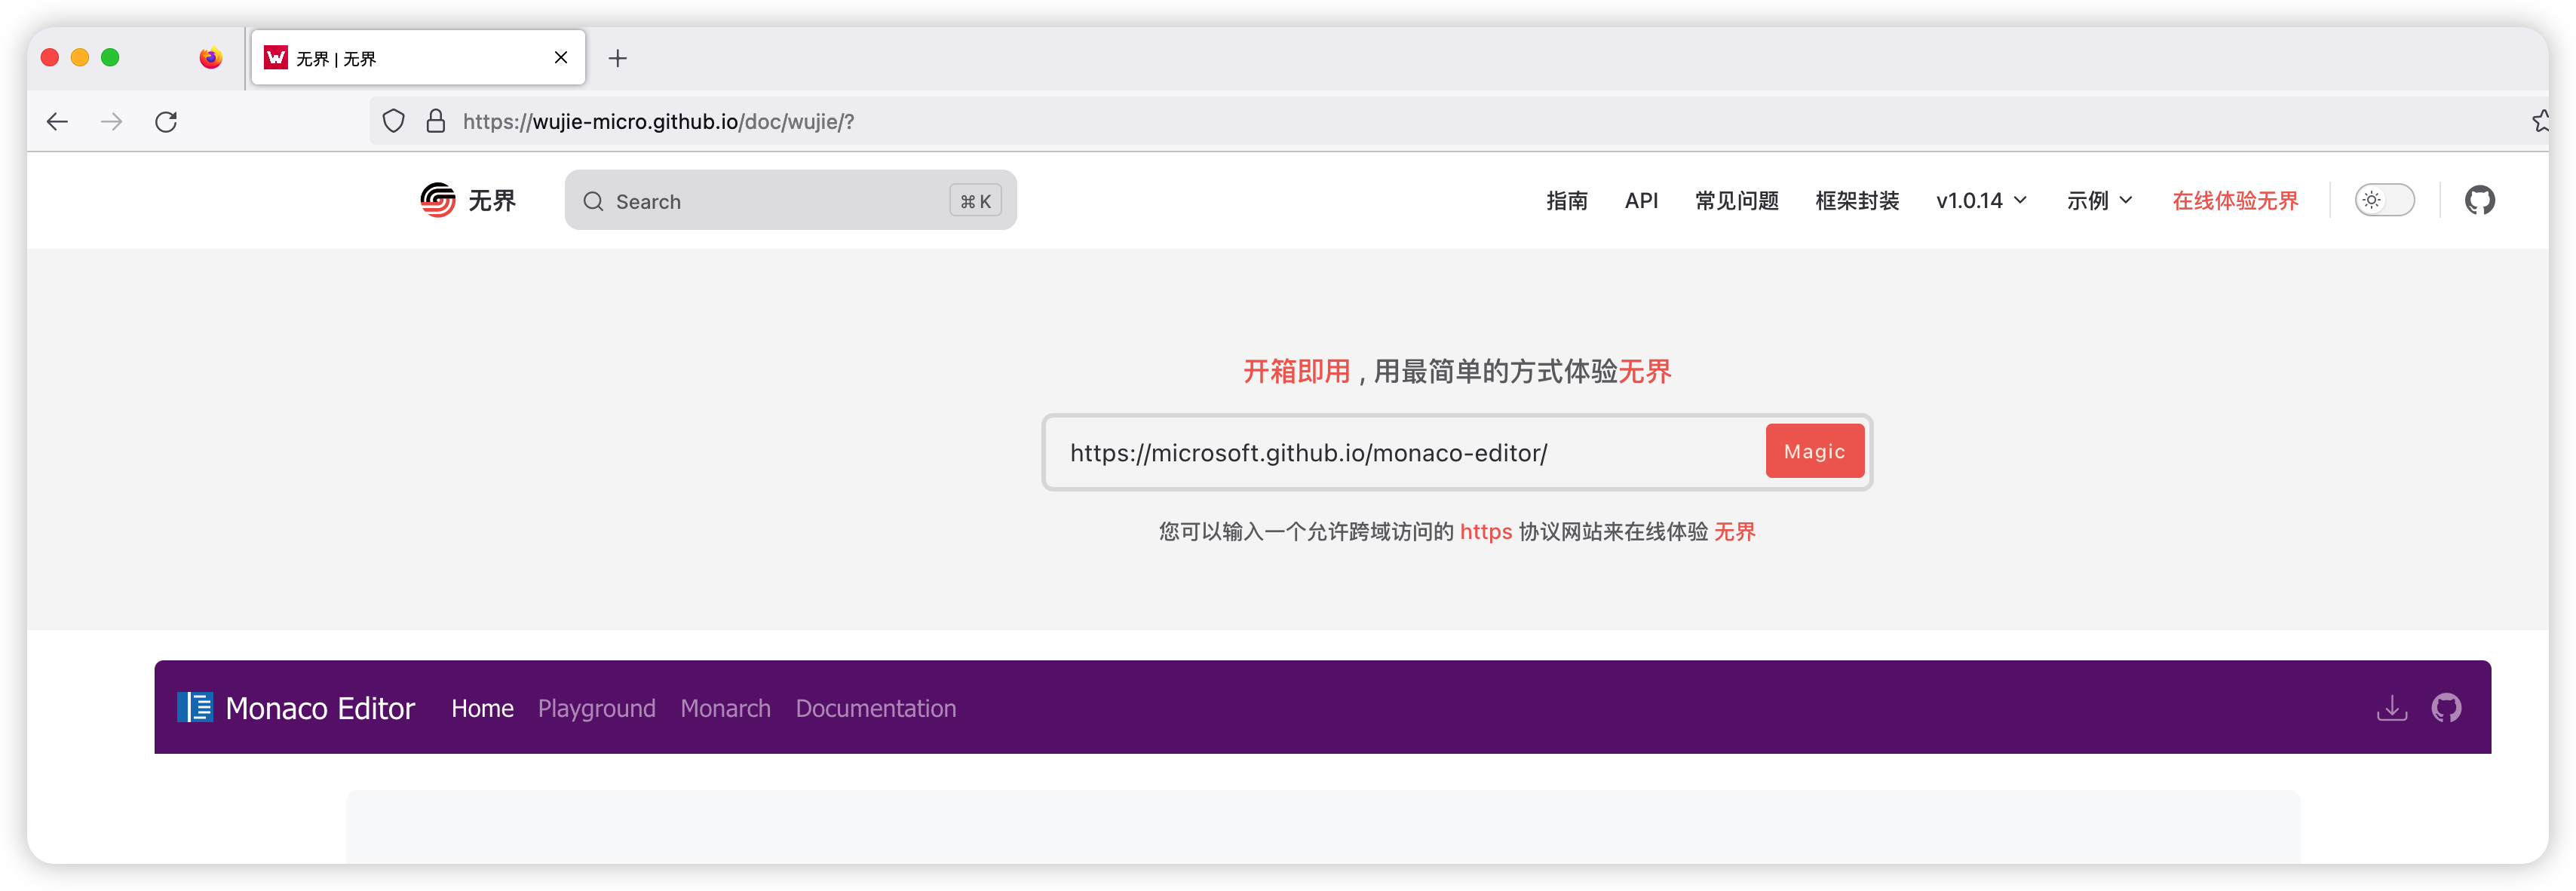The image size is (2576, 891).
Task: Click the tracking protection shield icon
Action: [393, 120]
